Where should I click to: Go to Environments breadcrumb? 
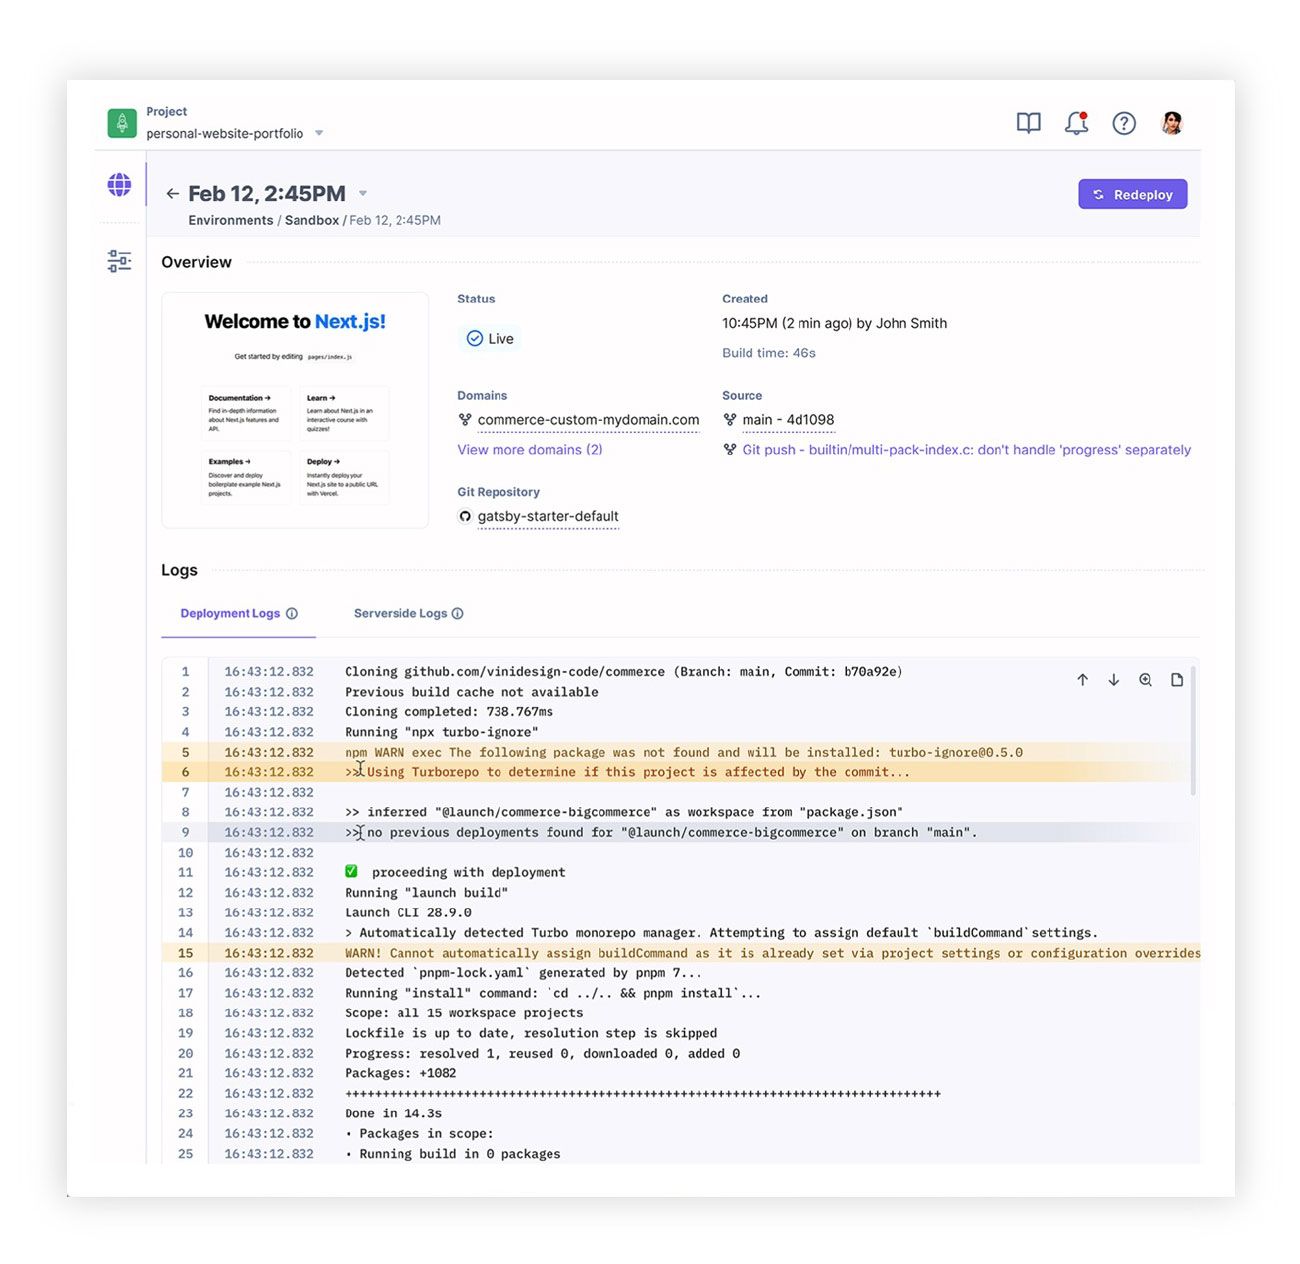point(231,221)
